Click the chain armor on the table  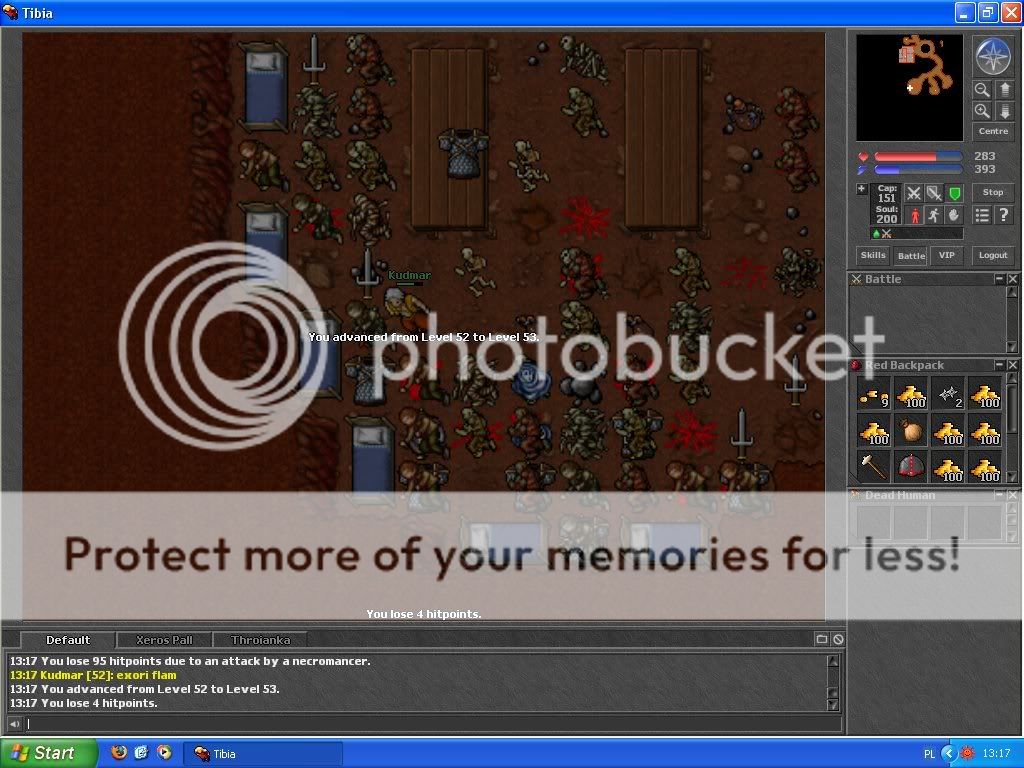[x=462, y=153]
